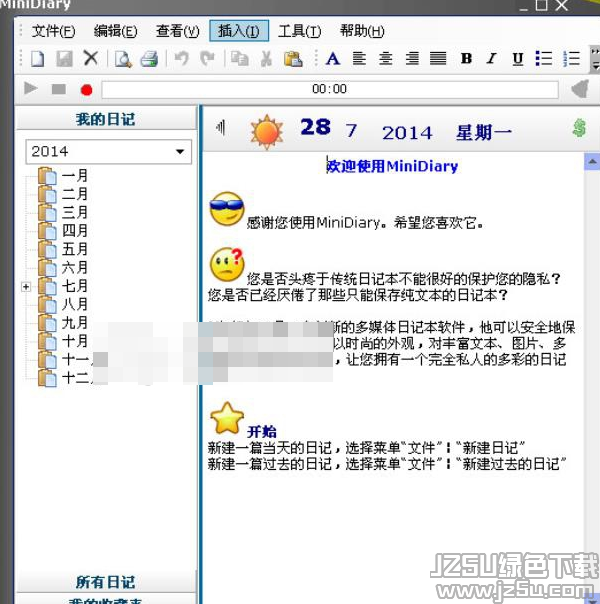This screenshot has height=604, width=600.
Task: Toggle Underline formatting
Action: (518, 59)
